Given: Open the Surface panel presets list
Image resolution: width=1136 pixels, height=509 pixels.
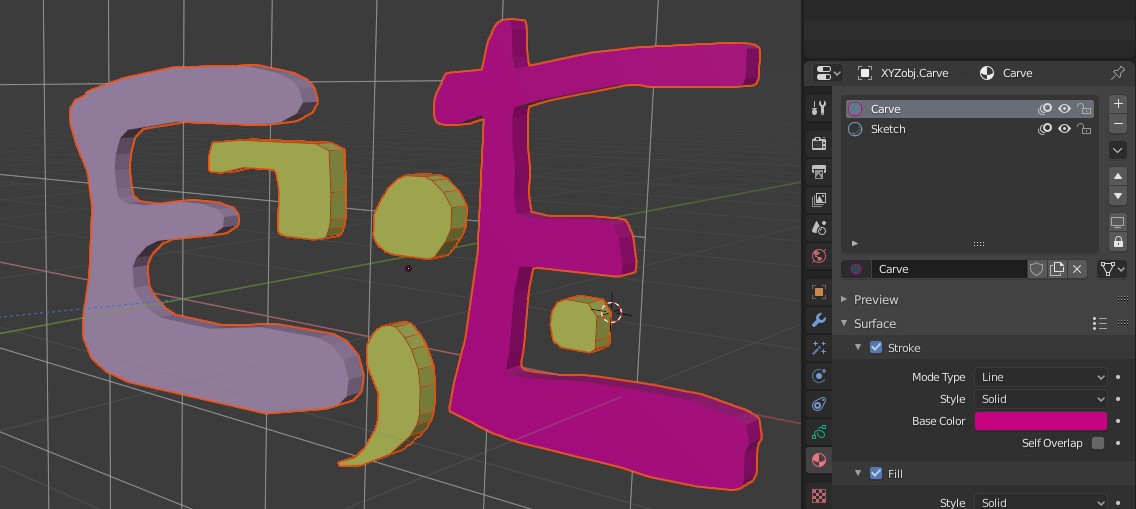Looking at the screenshot, I should point(1099,324).
